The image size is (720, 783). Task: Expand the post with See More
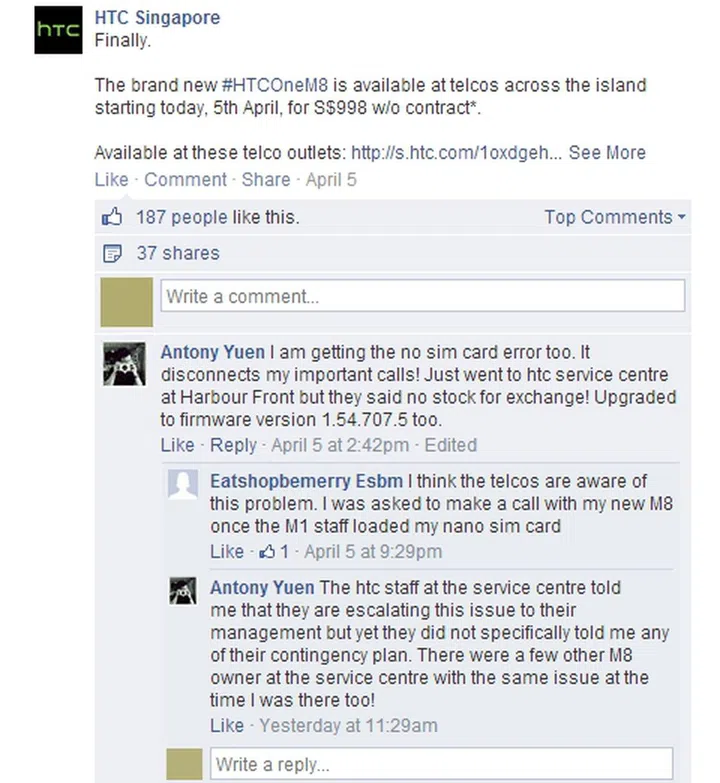pos(607,152)
